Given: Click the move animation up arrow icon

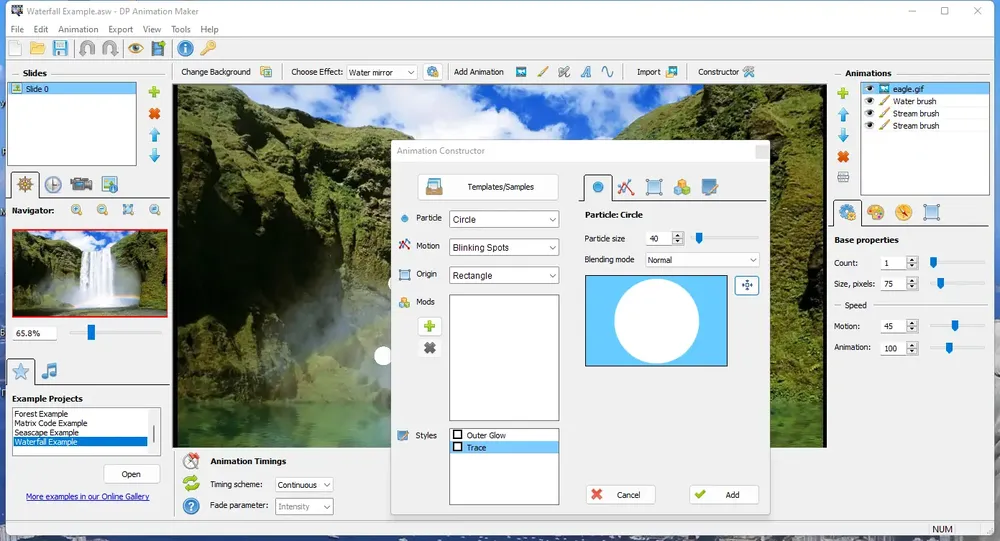Looking at the screenshot, I should (843, 115).
